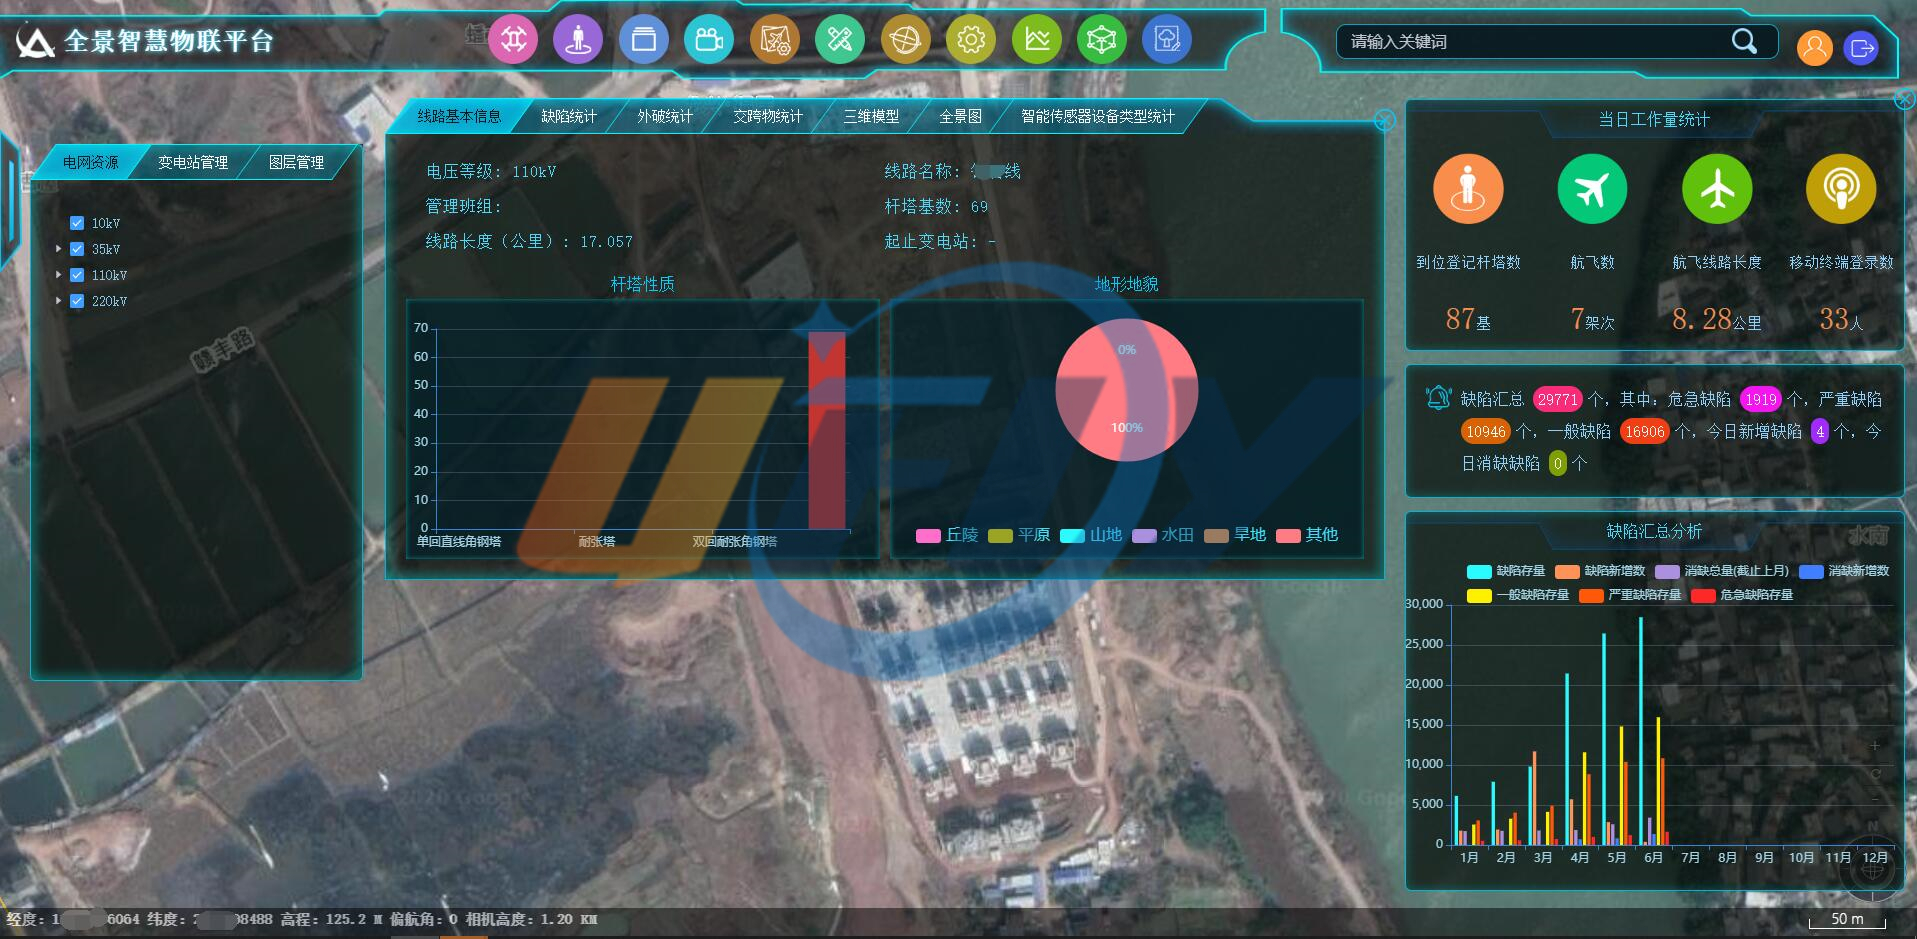Toggle the 严重缺陷存量 legend item
Screen dimensions: 1917x939
coord(1630,595)
